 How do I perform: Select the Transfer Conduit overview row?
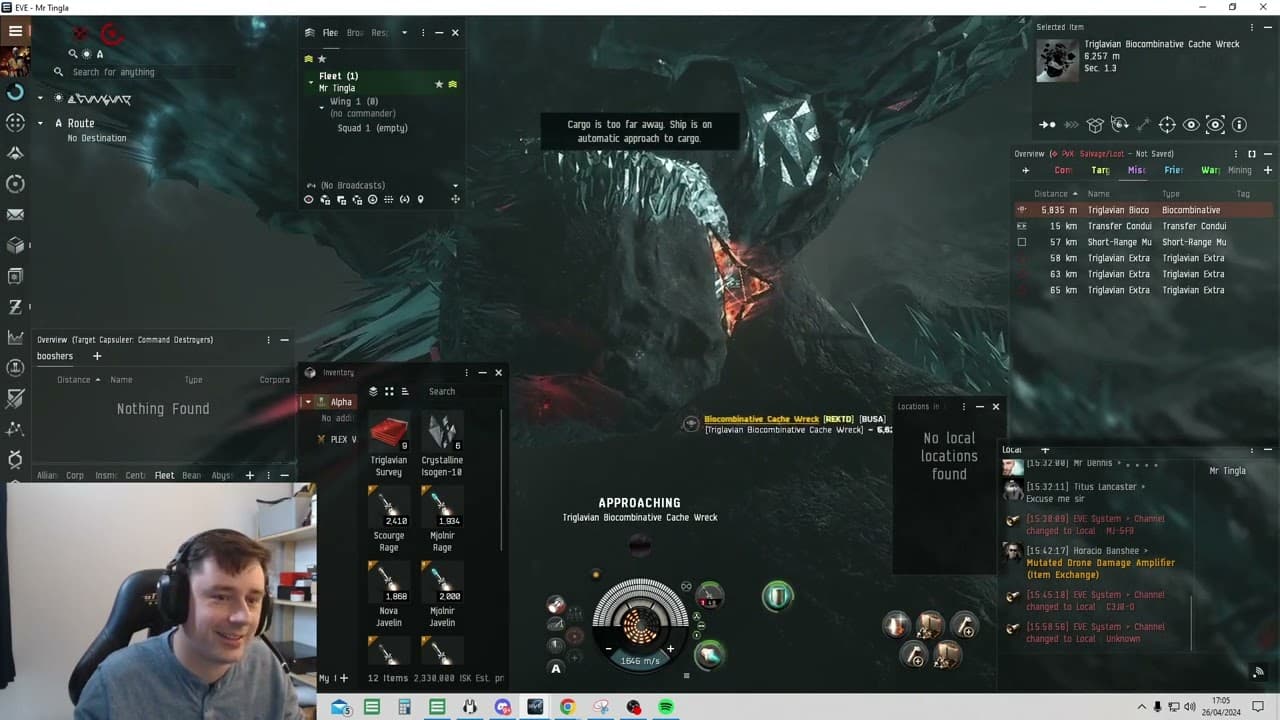coord(1144,226)
